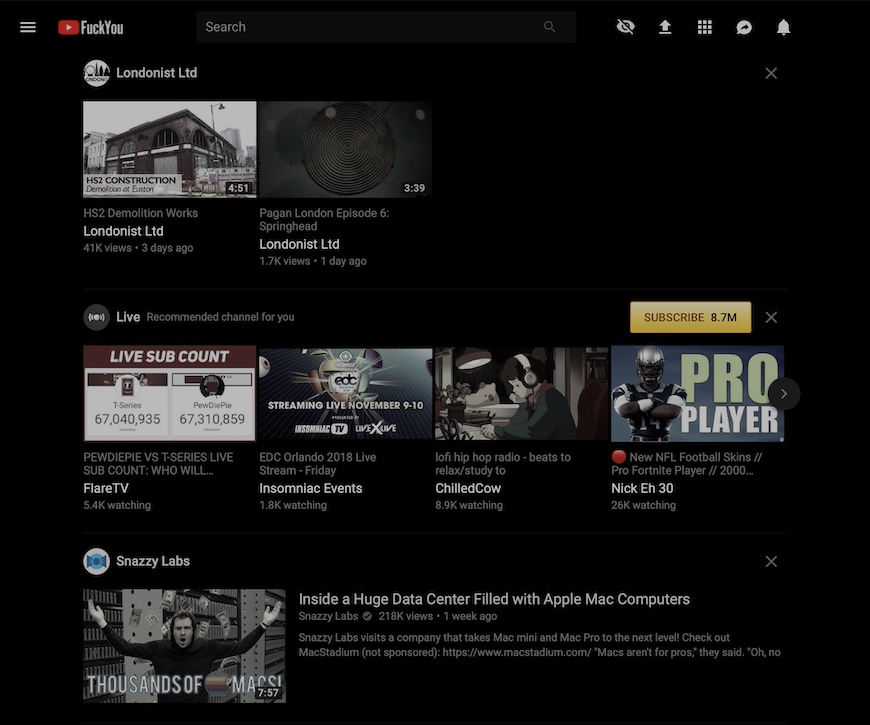The image size is (870, 725).
Task: Open Snazzy Labs channel name below title
Action: coord(328,616)
